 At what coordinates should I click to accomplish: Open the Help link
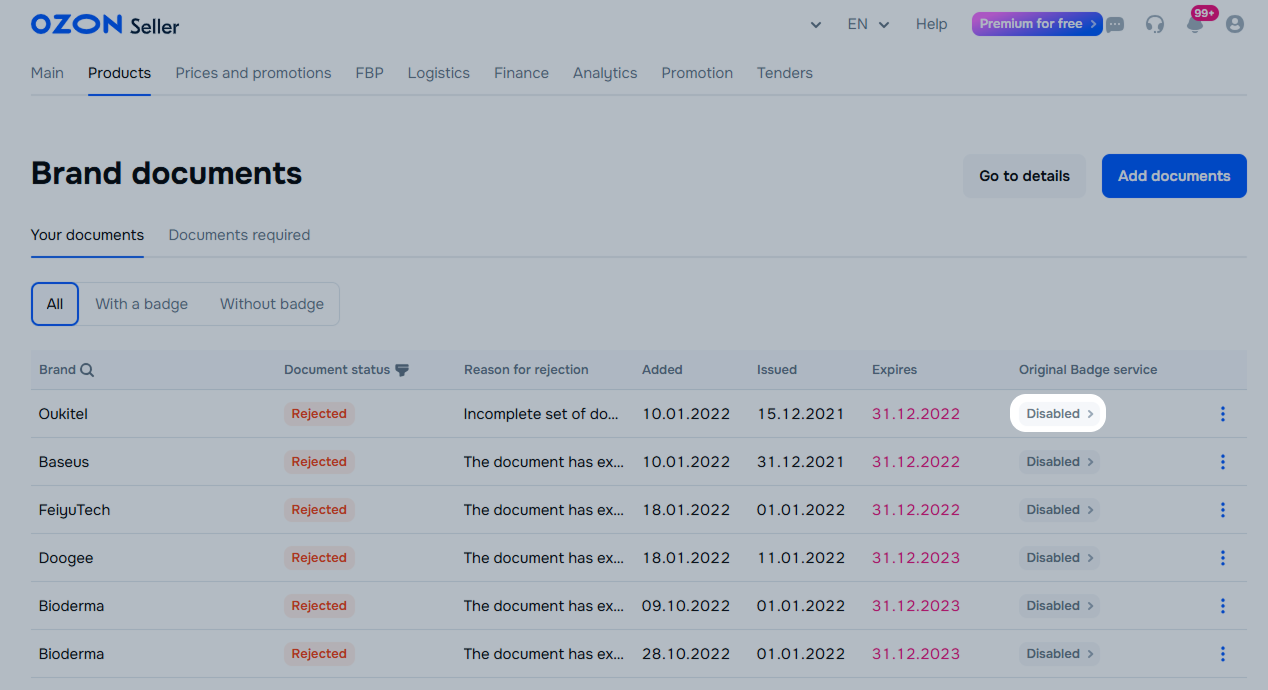[931, 24]
